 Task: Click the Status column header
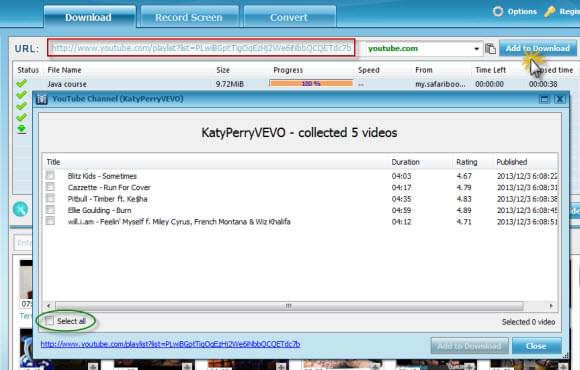click(x=28, y=70)
